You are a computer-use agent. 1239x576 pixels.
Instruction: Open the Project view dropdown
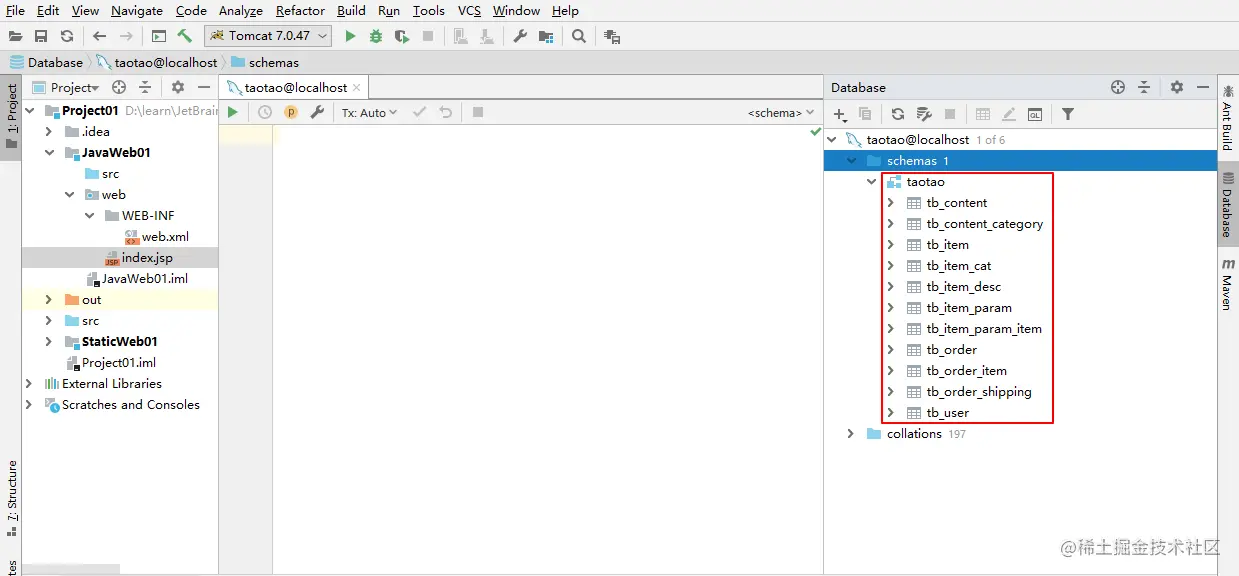pyautogui.click(x=67, y=87)
